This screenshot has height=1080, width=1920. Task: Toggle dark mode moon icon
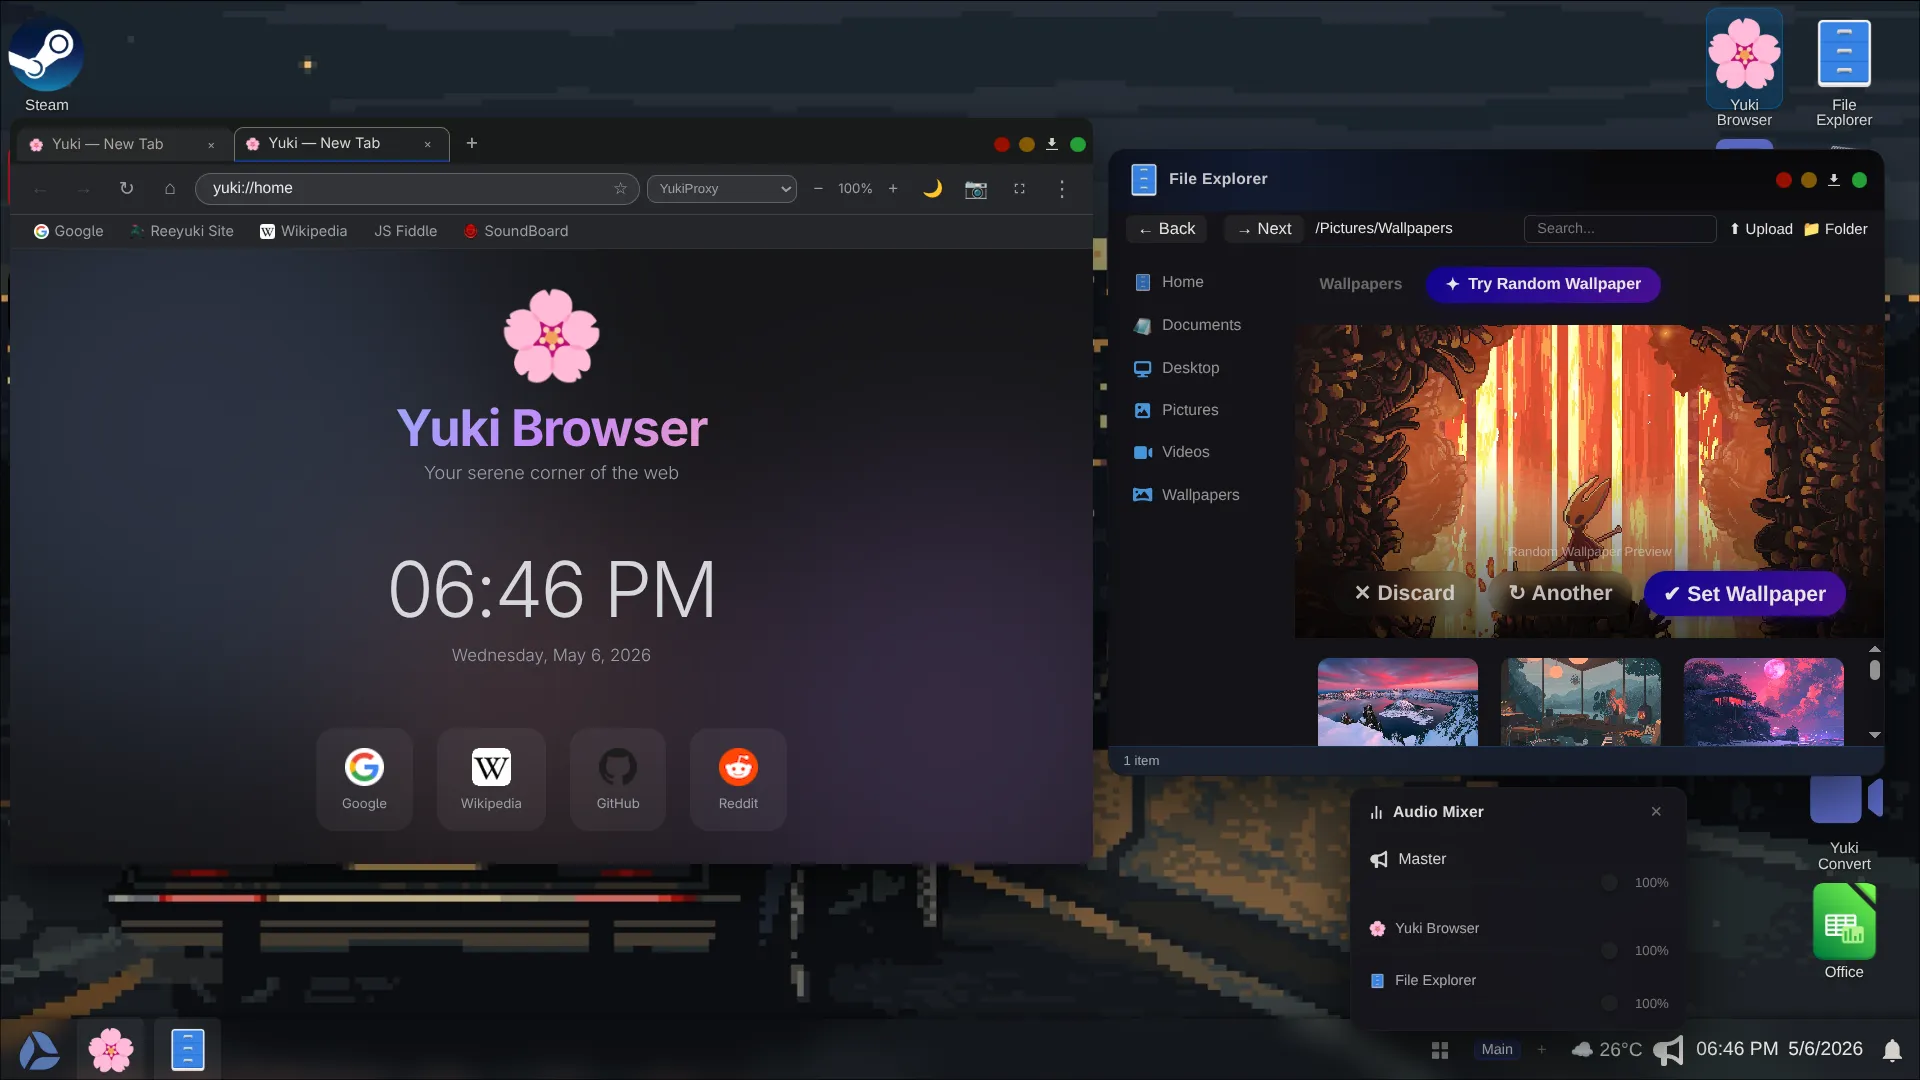(x=932, y=188)
